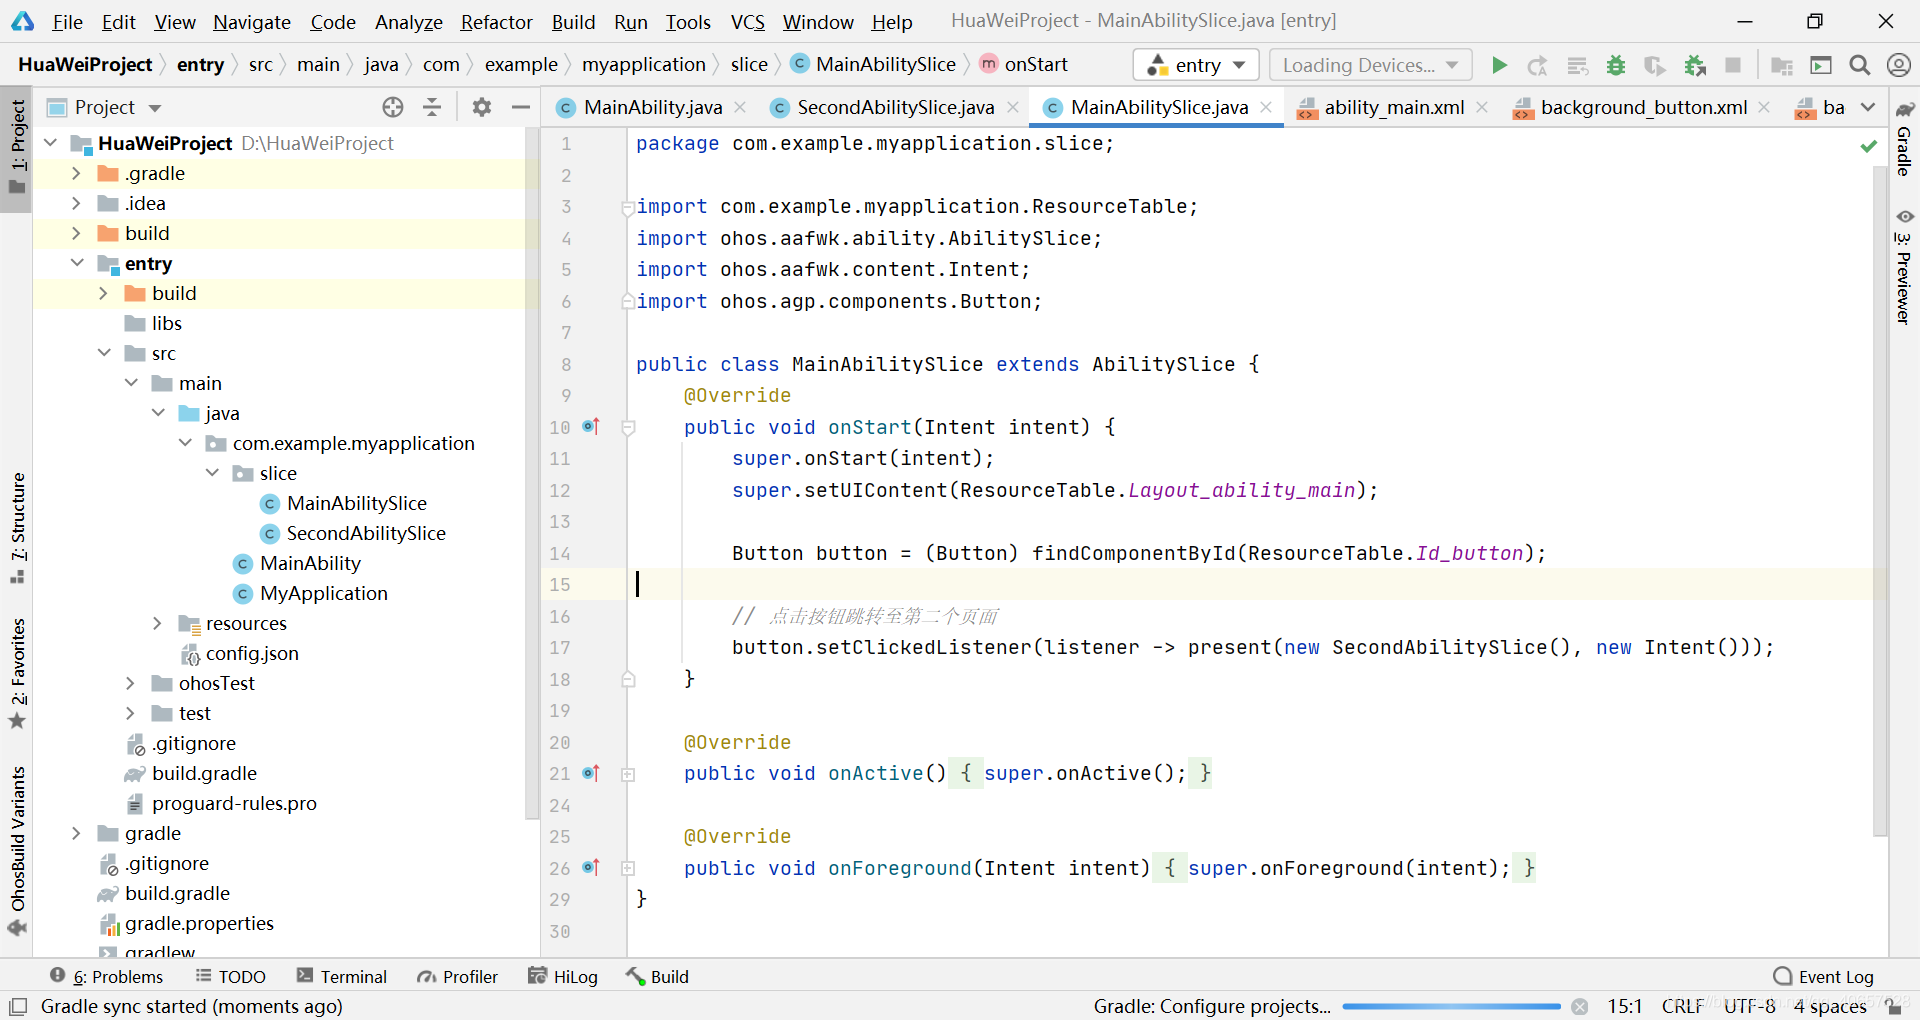Cancel the Gradle sync with the stop icon
The image size is (1920, 1020).
1580,1007
